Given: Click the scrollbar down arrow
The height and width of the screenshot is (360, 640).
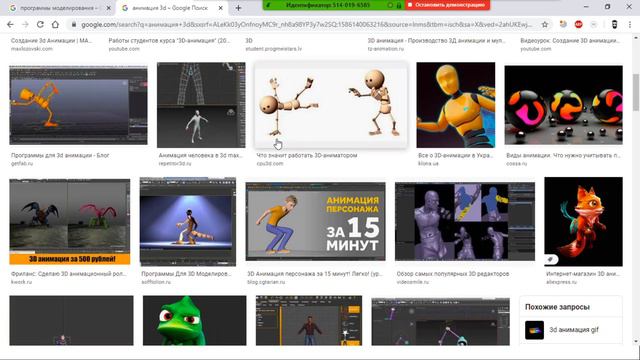Looking at the screenshot, I should [x=636, y=342].
